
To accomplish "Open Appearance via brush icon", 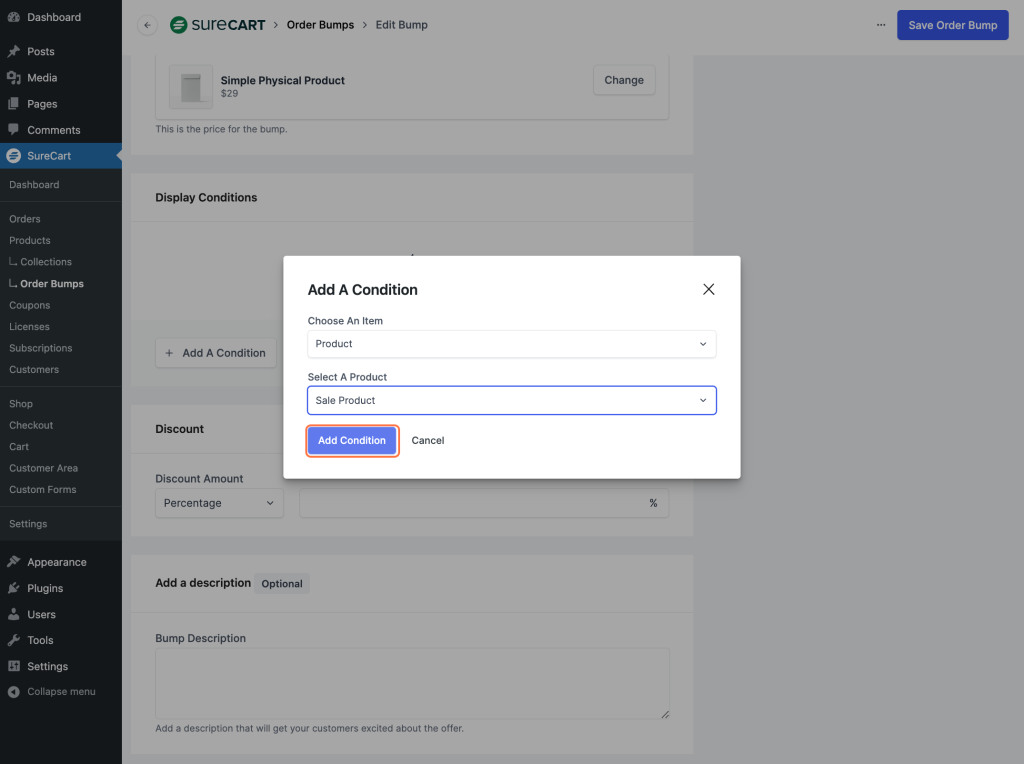I will point(17,561).
